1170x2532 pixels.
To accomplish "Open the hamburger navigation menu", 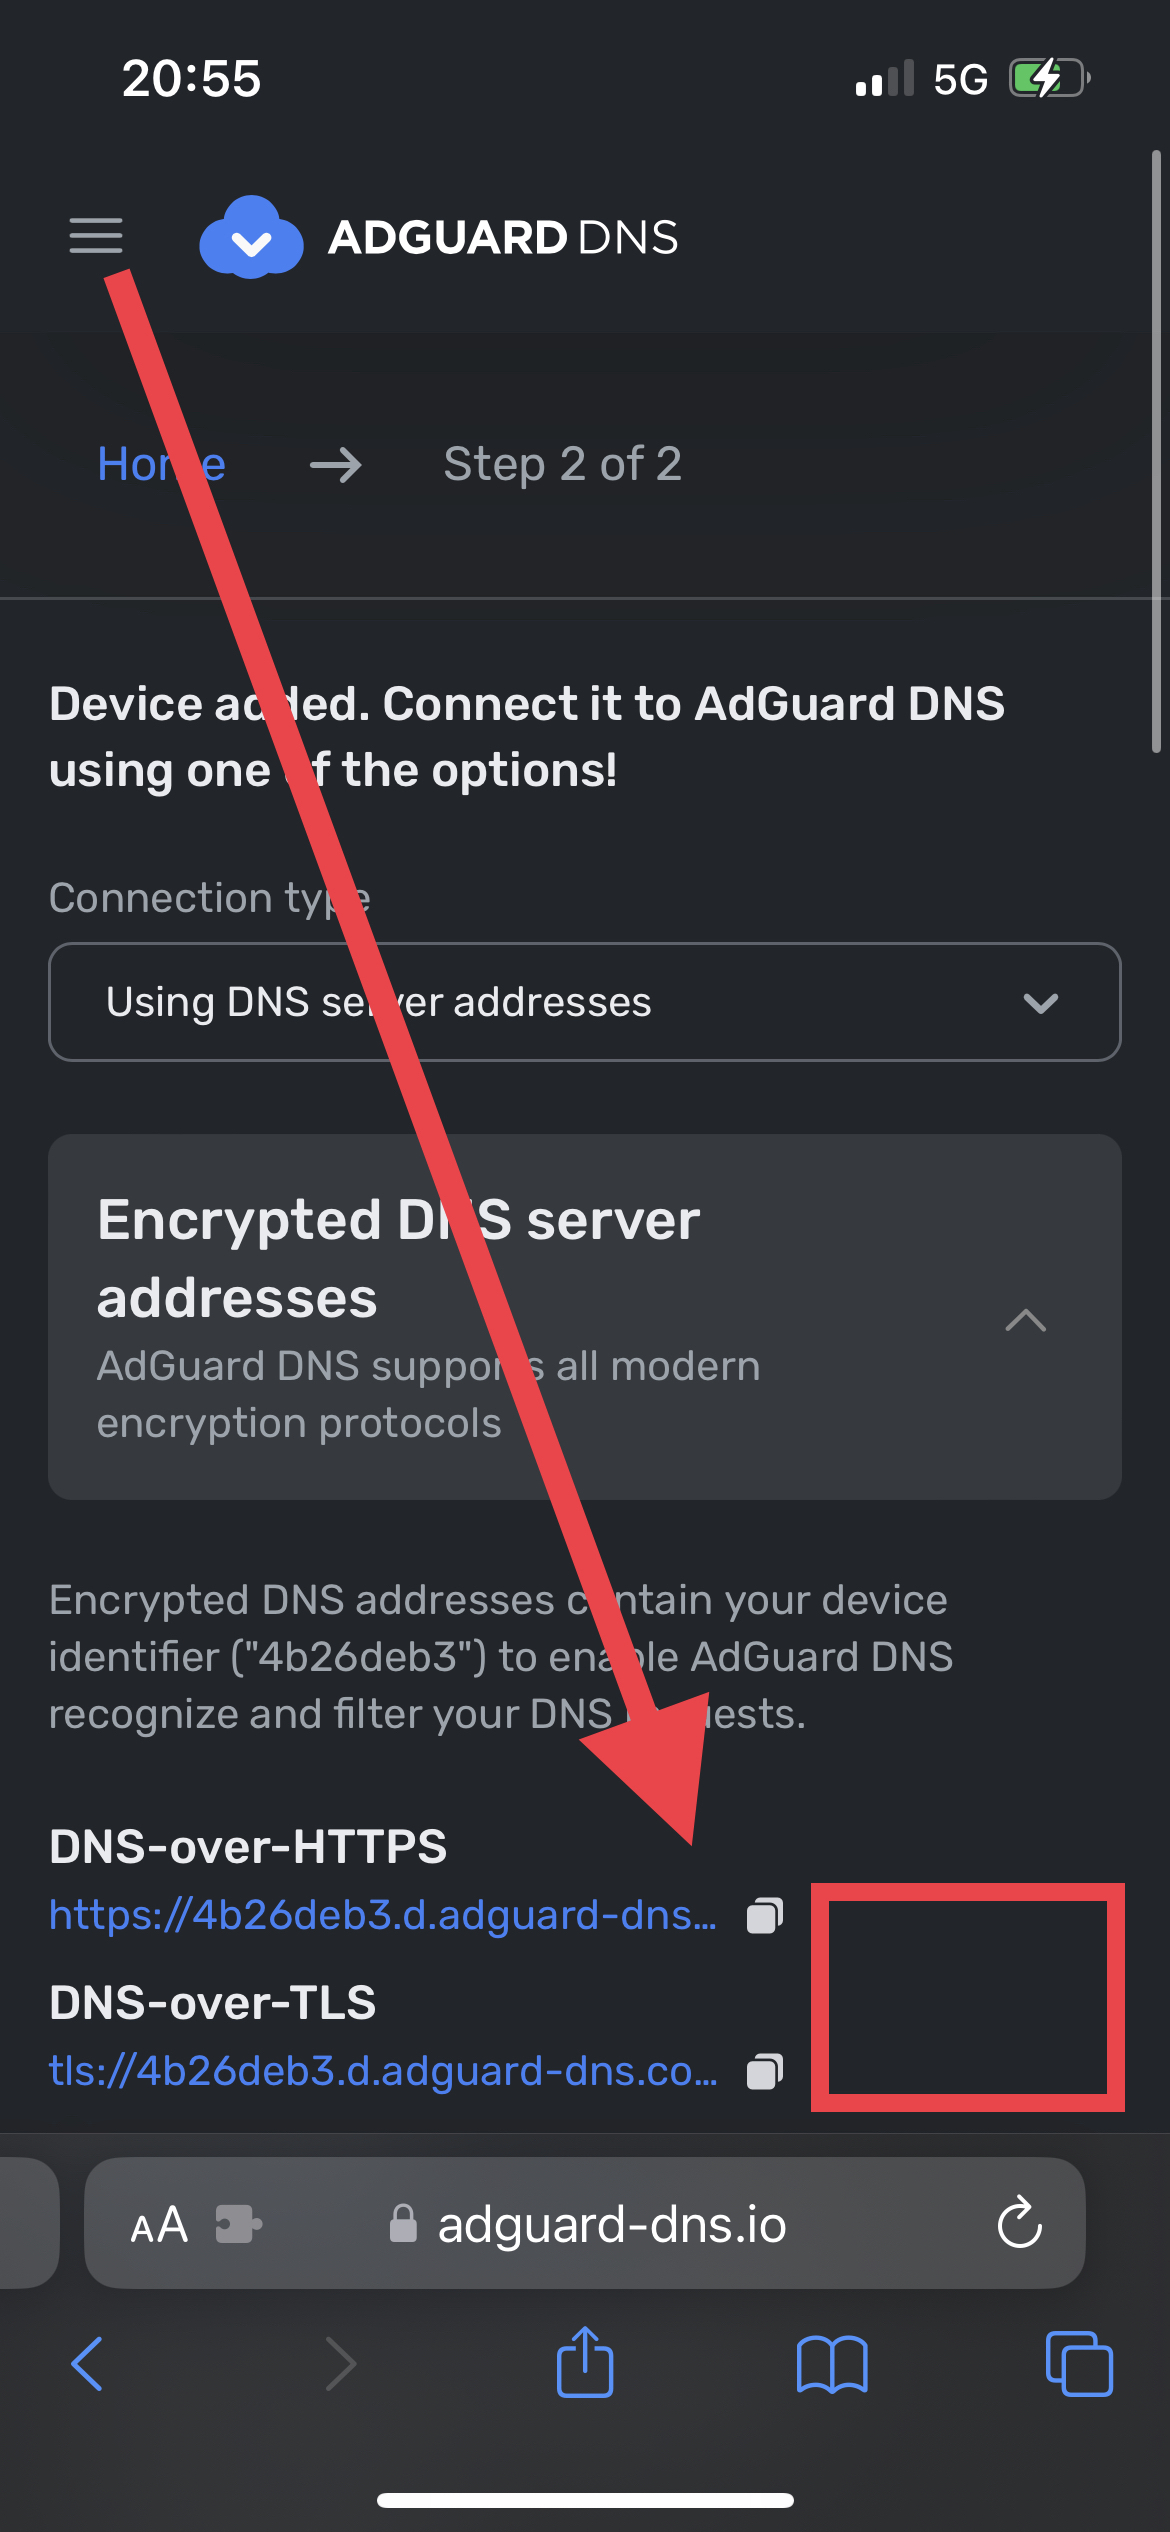I will 95,237.
